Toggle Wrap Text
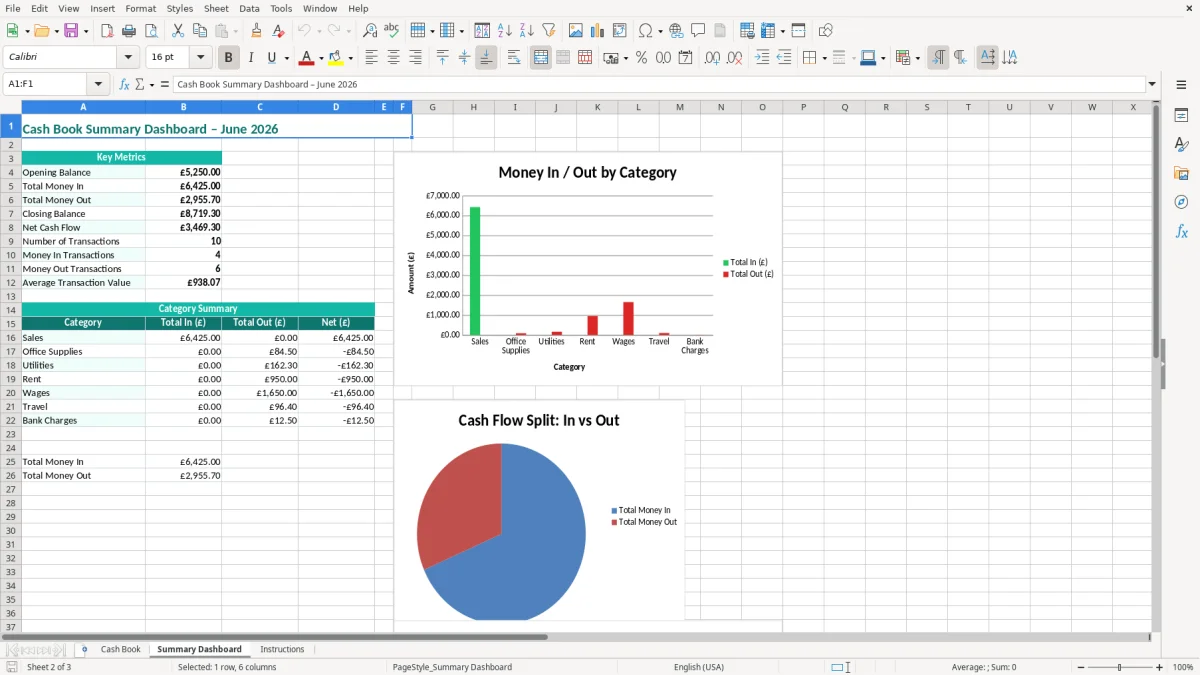This screenshot has width=1200, height=675. click(514, 58)
